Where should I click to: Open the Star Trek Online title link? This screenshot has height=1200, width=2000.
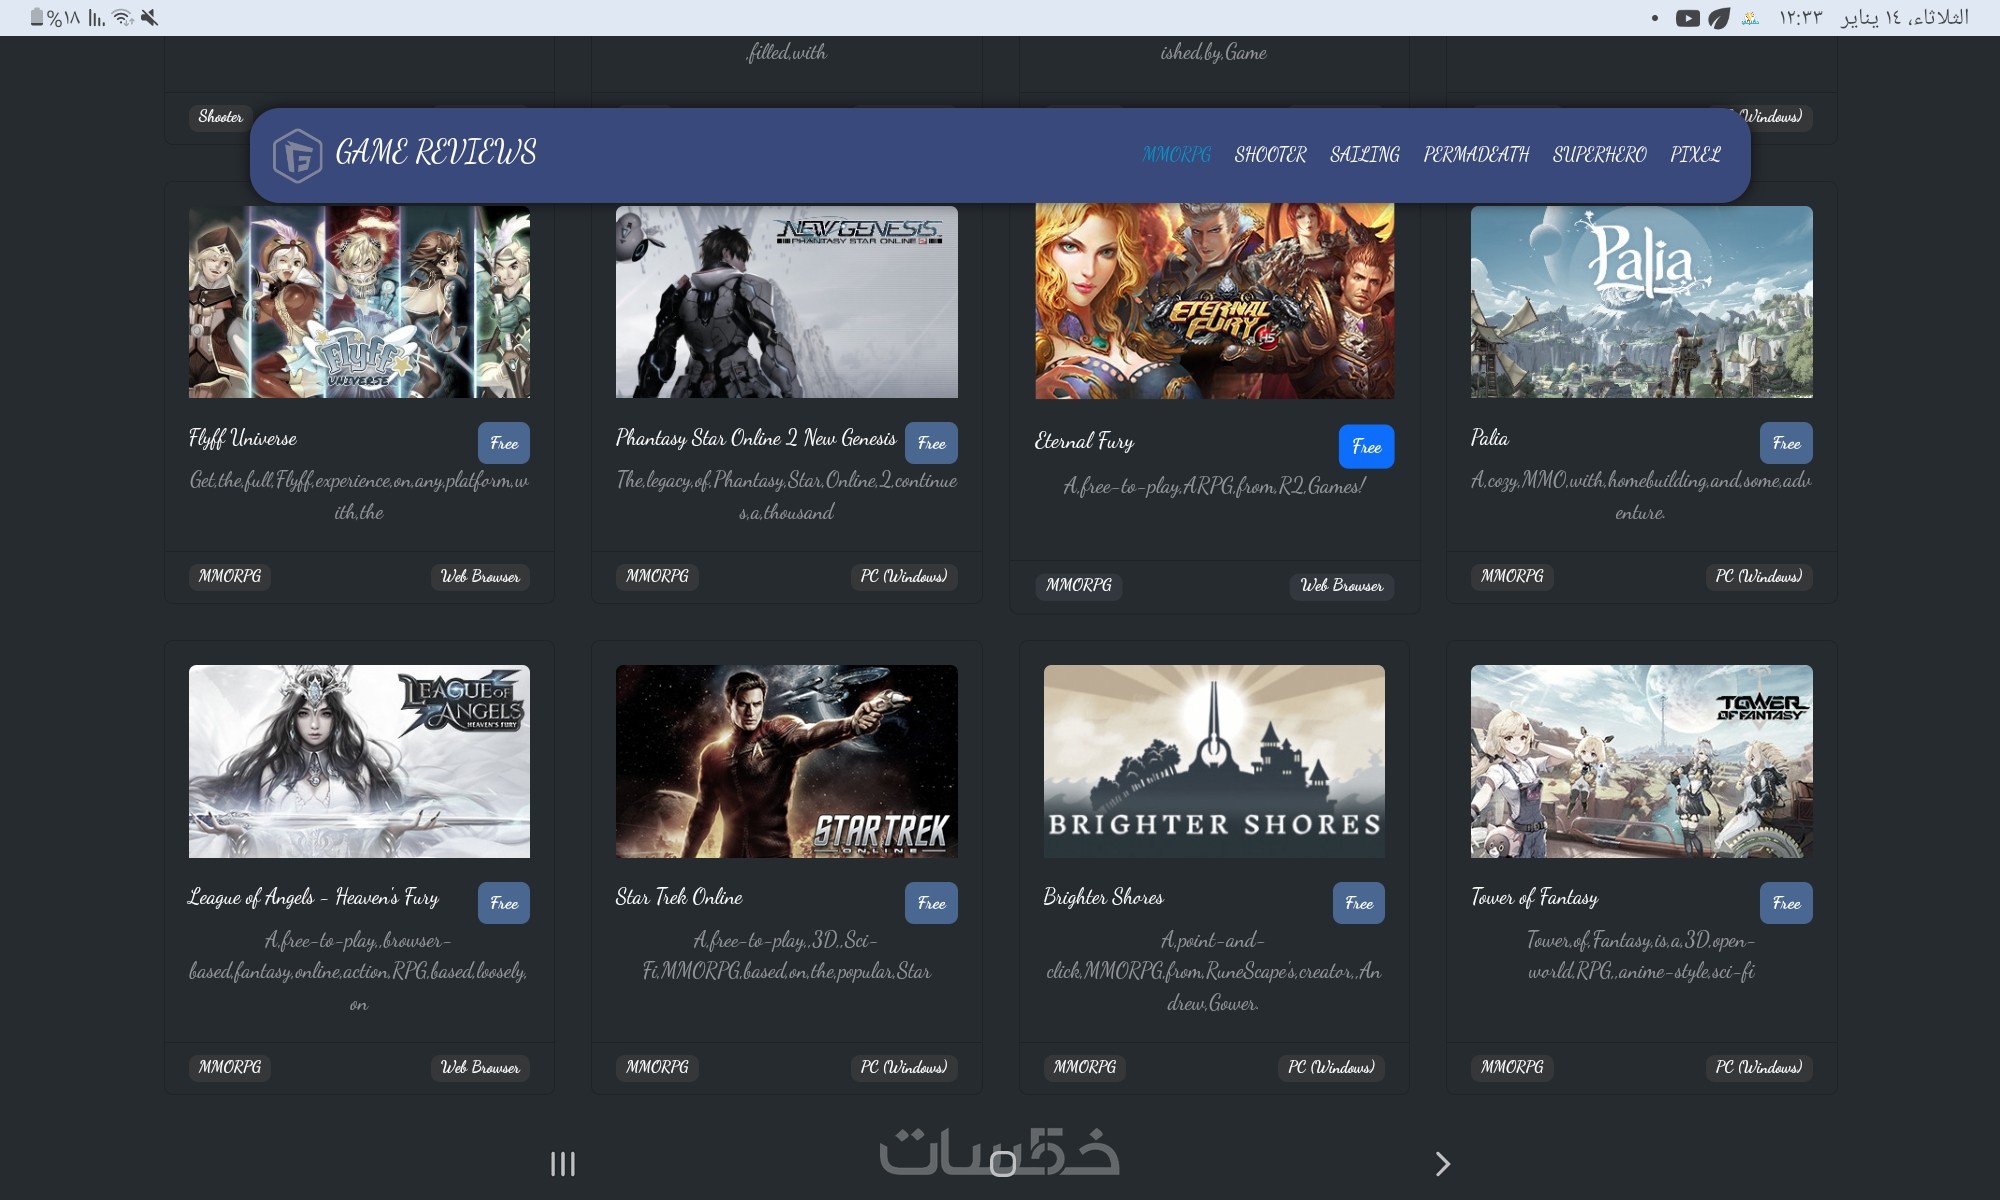679,897
